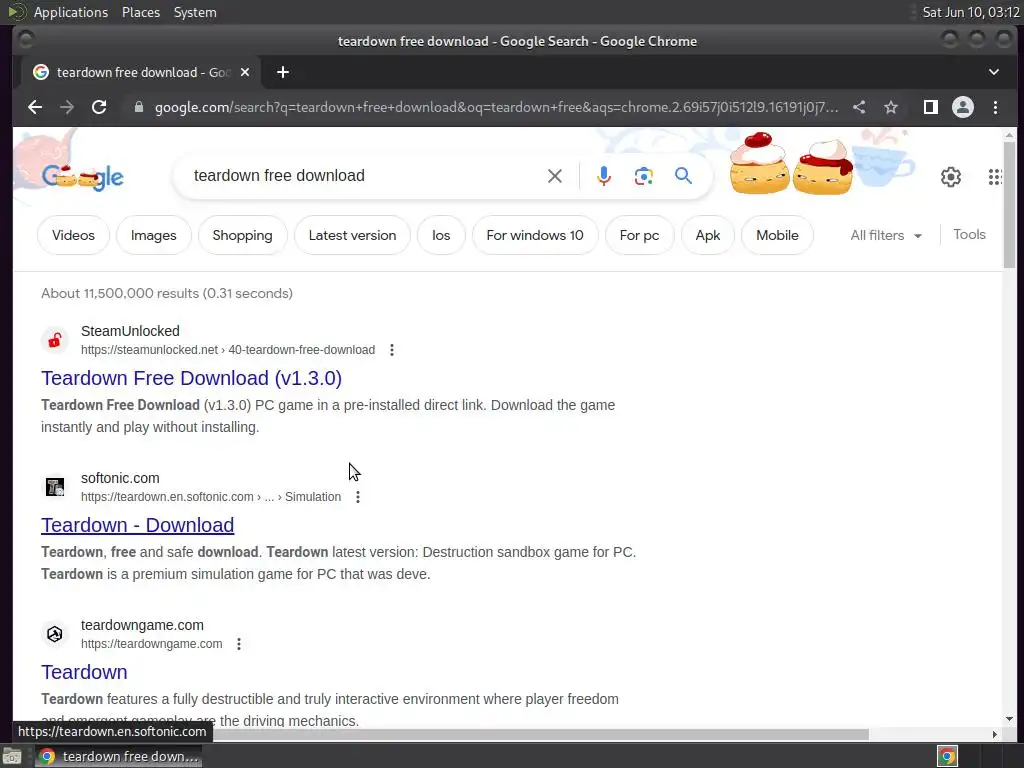The width and height of the screenshot is (1024, 768).
Task: Click the SteamUnlocked site favicon
Action: tap(55, 340)
